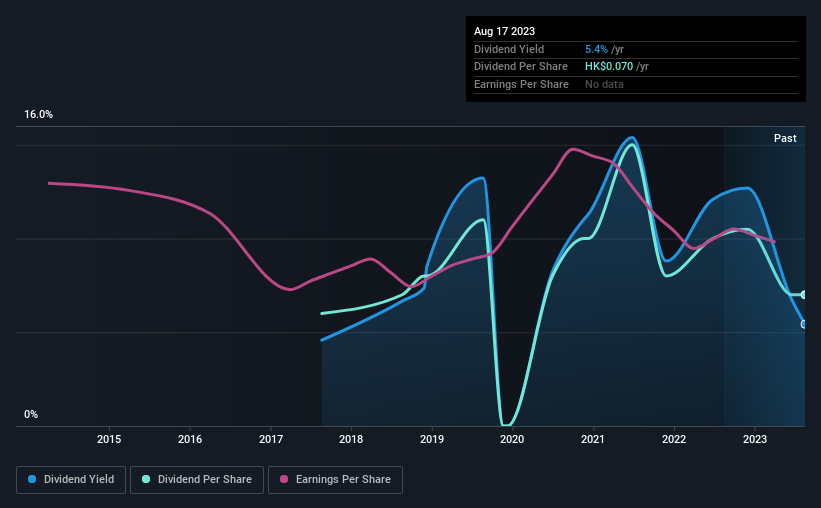Click the 2019 x-axis label
Screen dimensions: 821x508
click(432, 439)
